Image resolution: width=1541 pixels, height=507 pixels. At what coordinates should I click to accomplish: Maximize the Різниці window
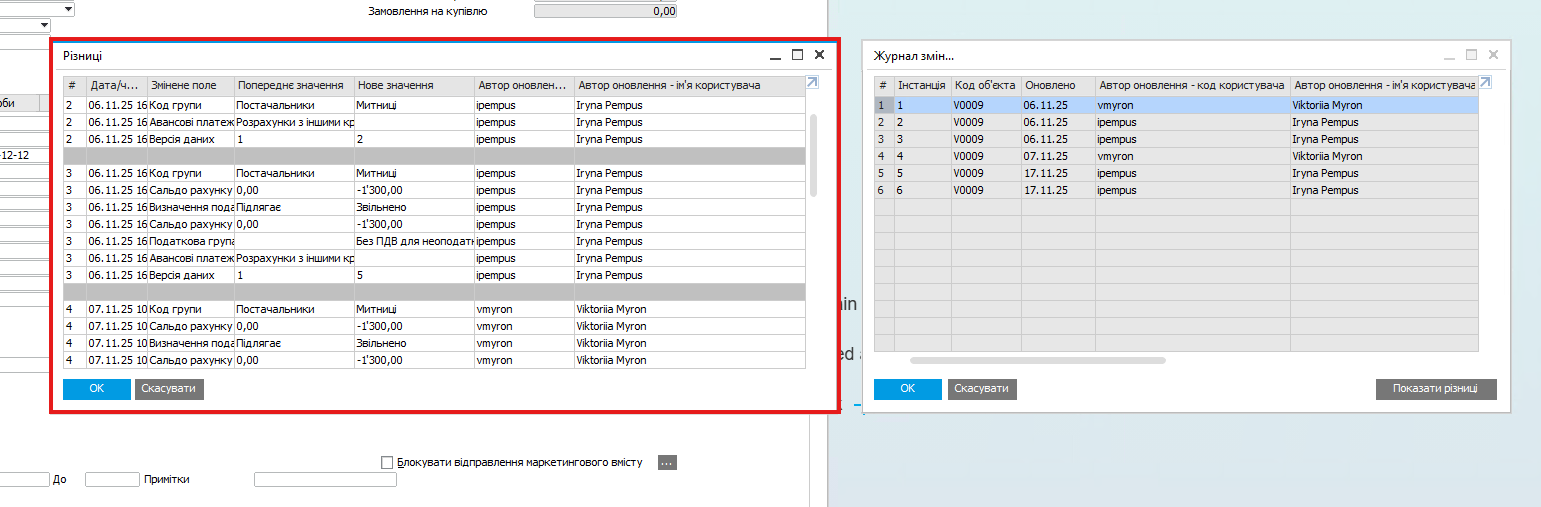[797, 55]
